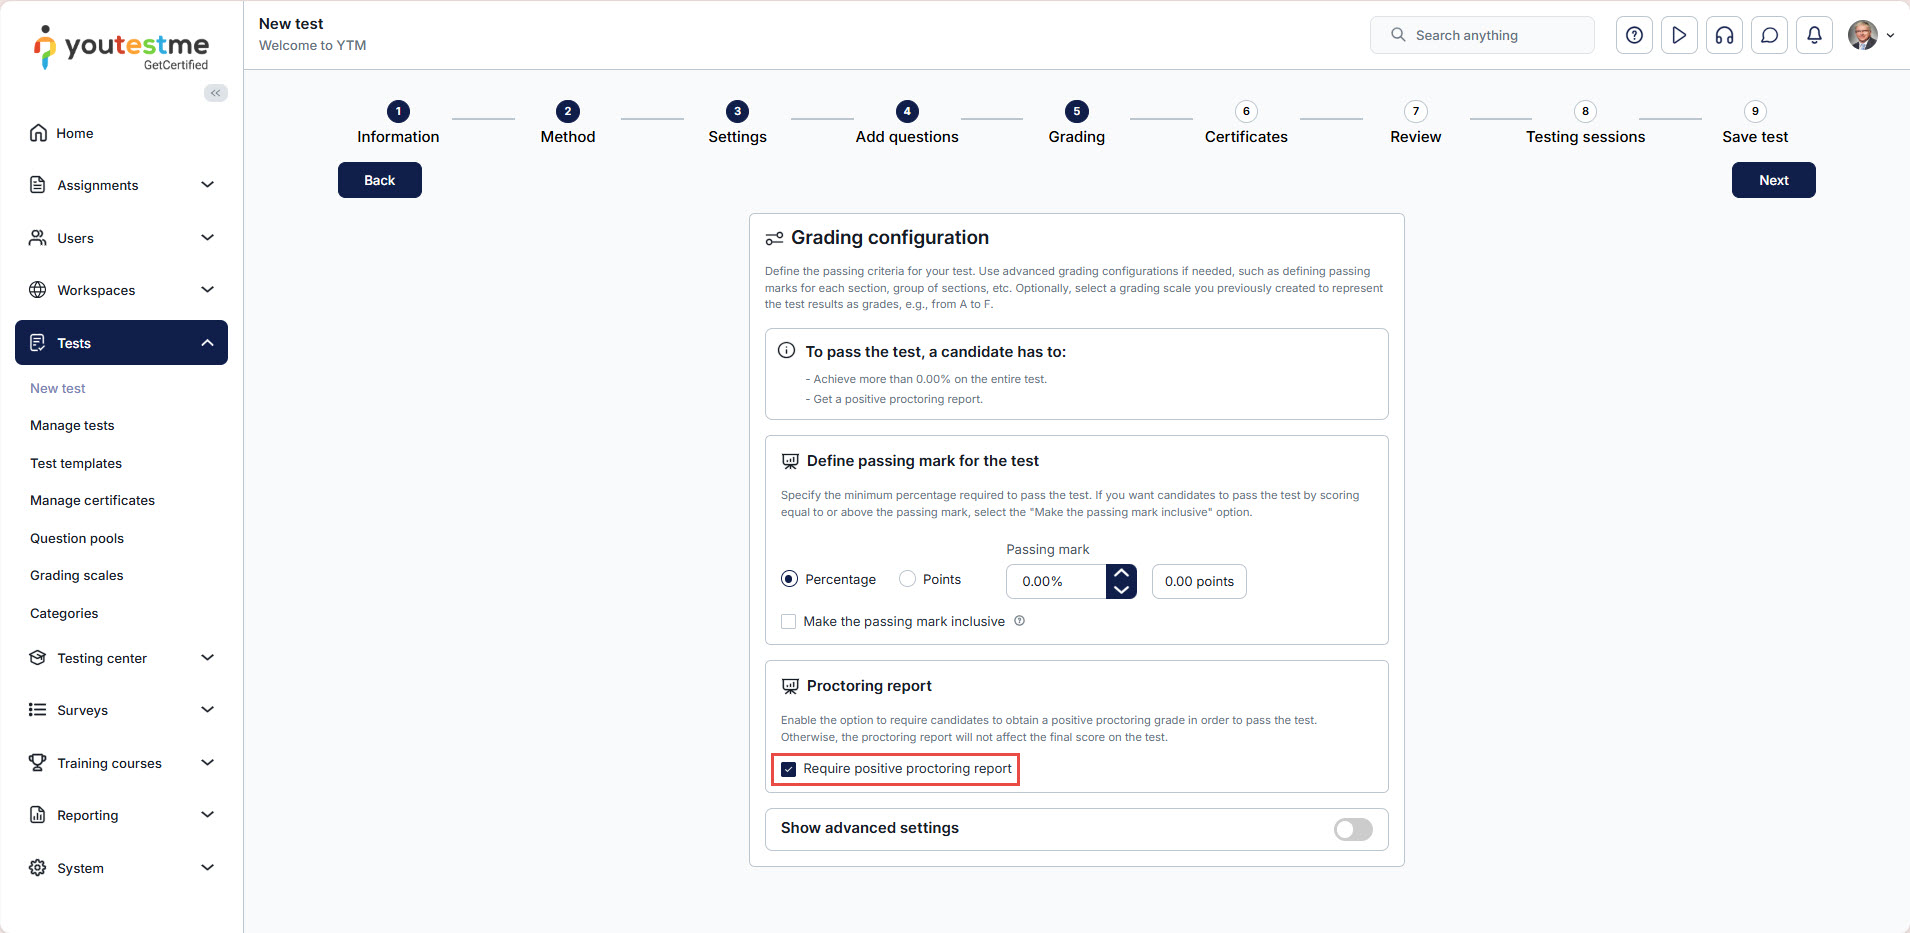Click the Home icon in sidebar
This screenshot has width=1910, height=933.
[x=38, y=133]
